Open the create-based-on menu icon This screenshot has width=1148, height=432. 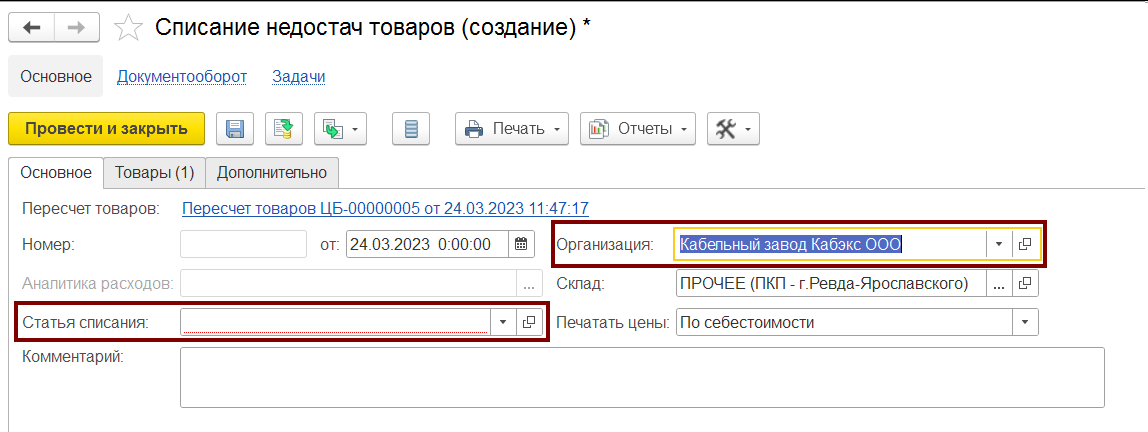pos(340,129)
